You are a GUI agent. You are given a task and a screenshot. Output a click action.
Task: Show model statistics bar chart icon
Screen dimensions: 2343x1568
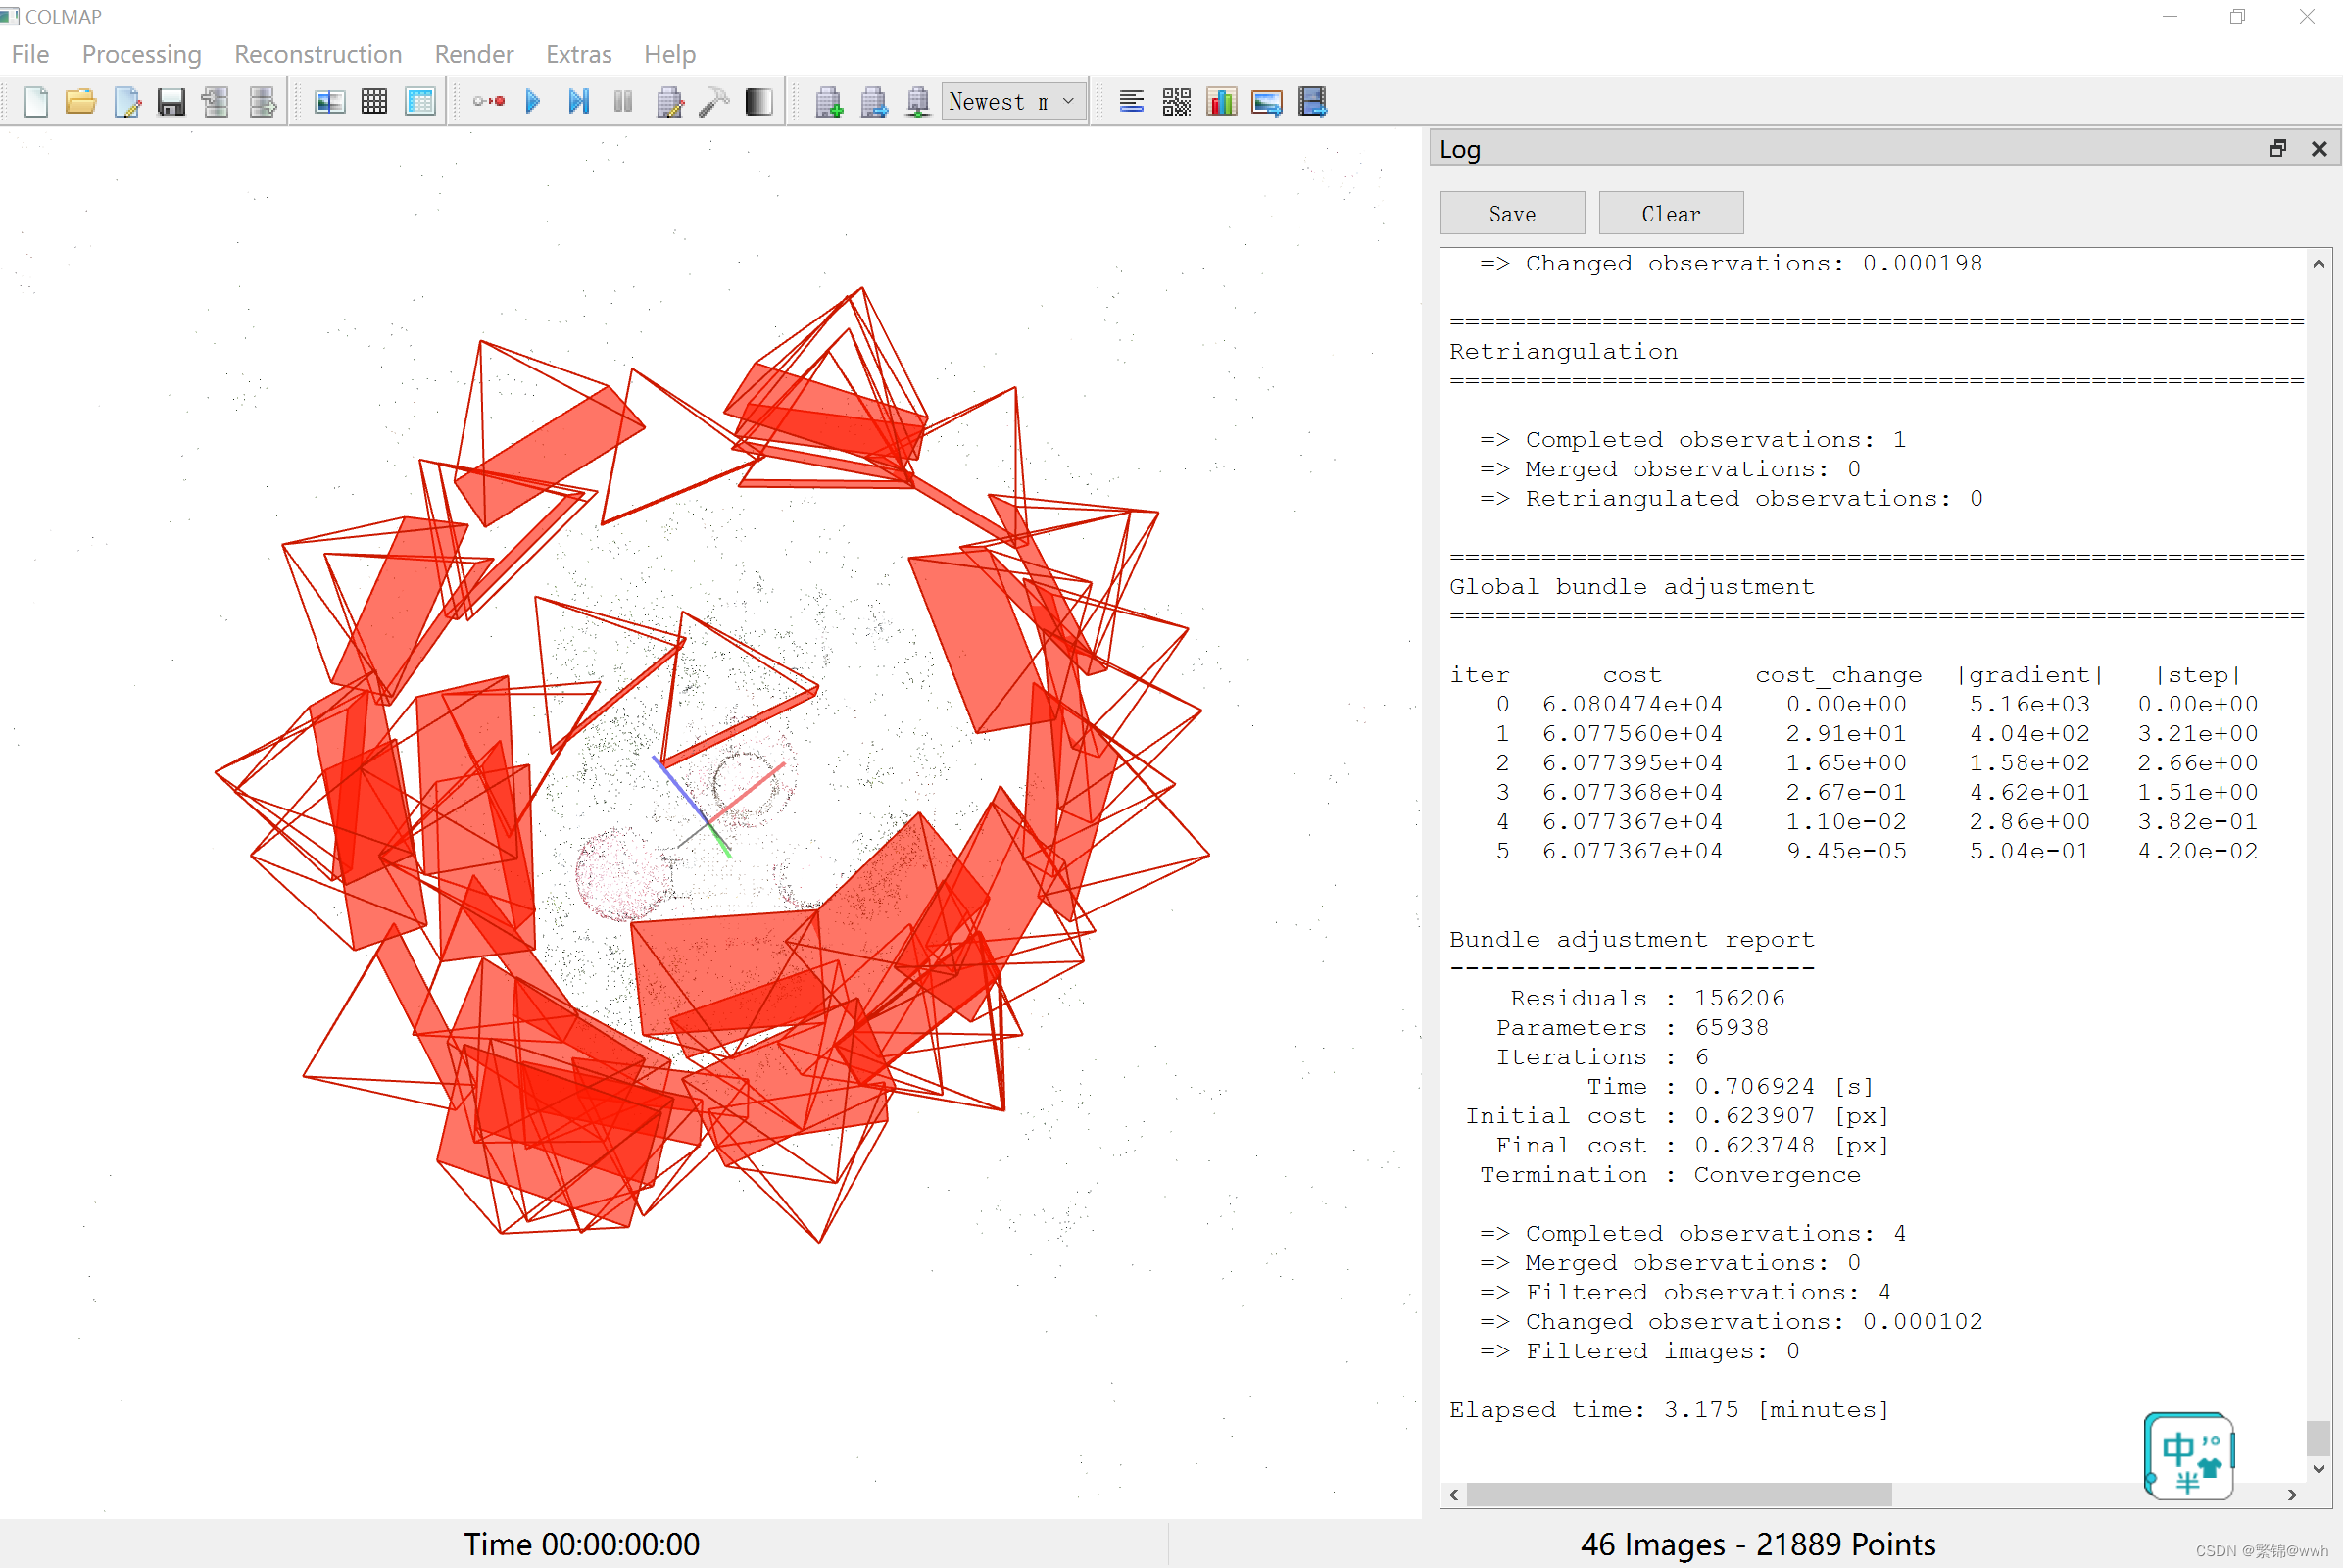point(1221,102)
